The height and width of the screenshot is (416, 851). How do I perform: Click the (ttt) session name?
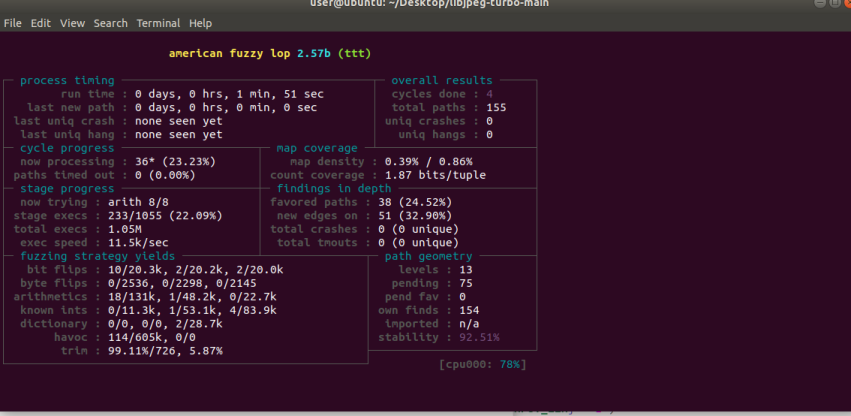[354, 53]
